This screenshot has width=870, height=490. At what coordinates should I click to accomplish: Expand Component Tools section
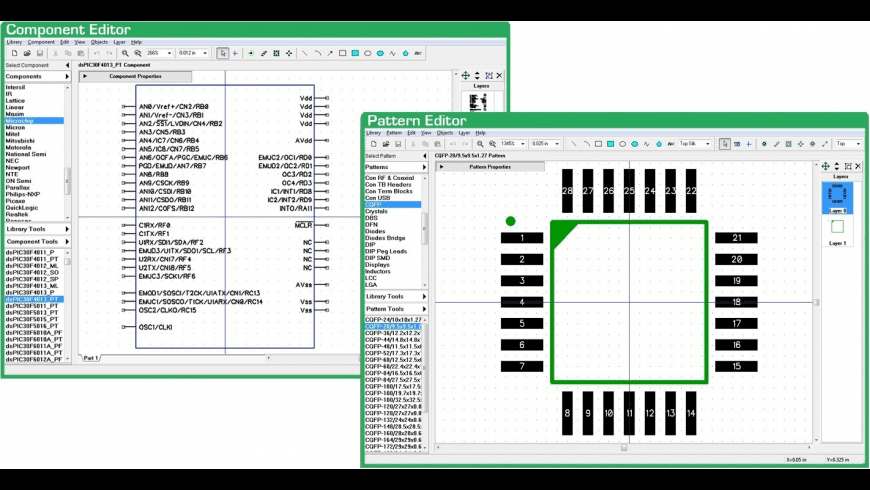67,242
